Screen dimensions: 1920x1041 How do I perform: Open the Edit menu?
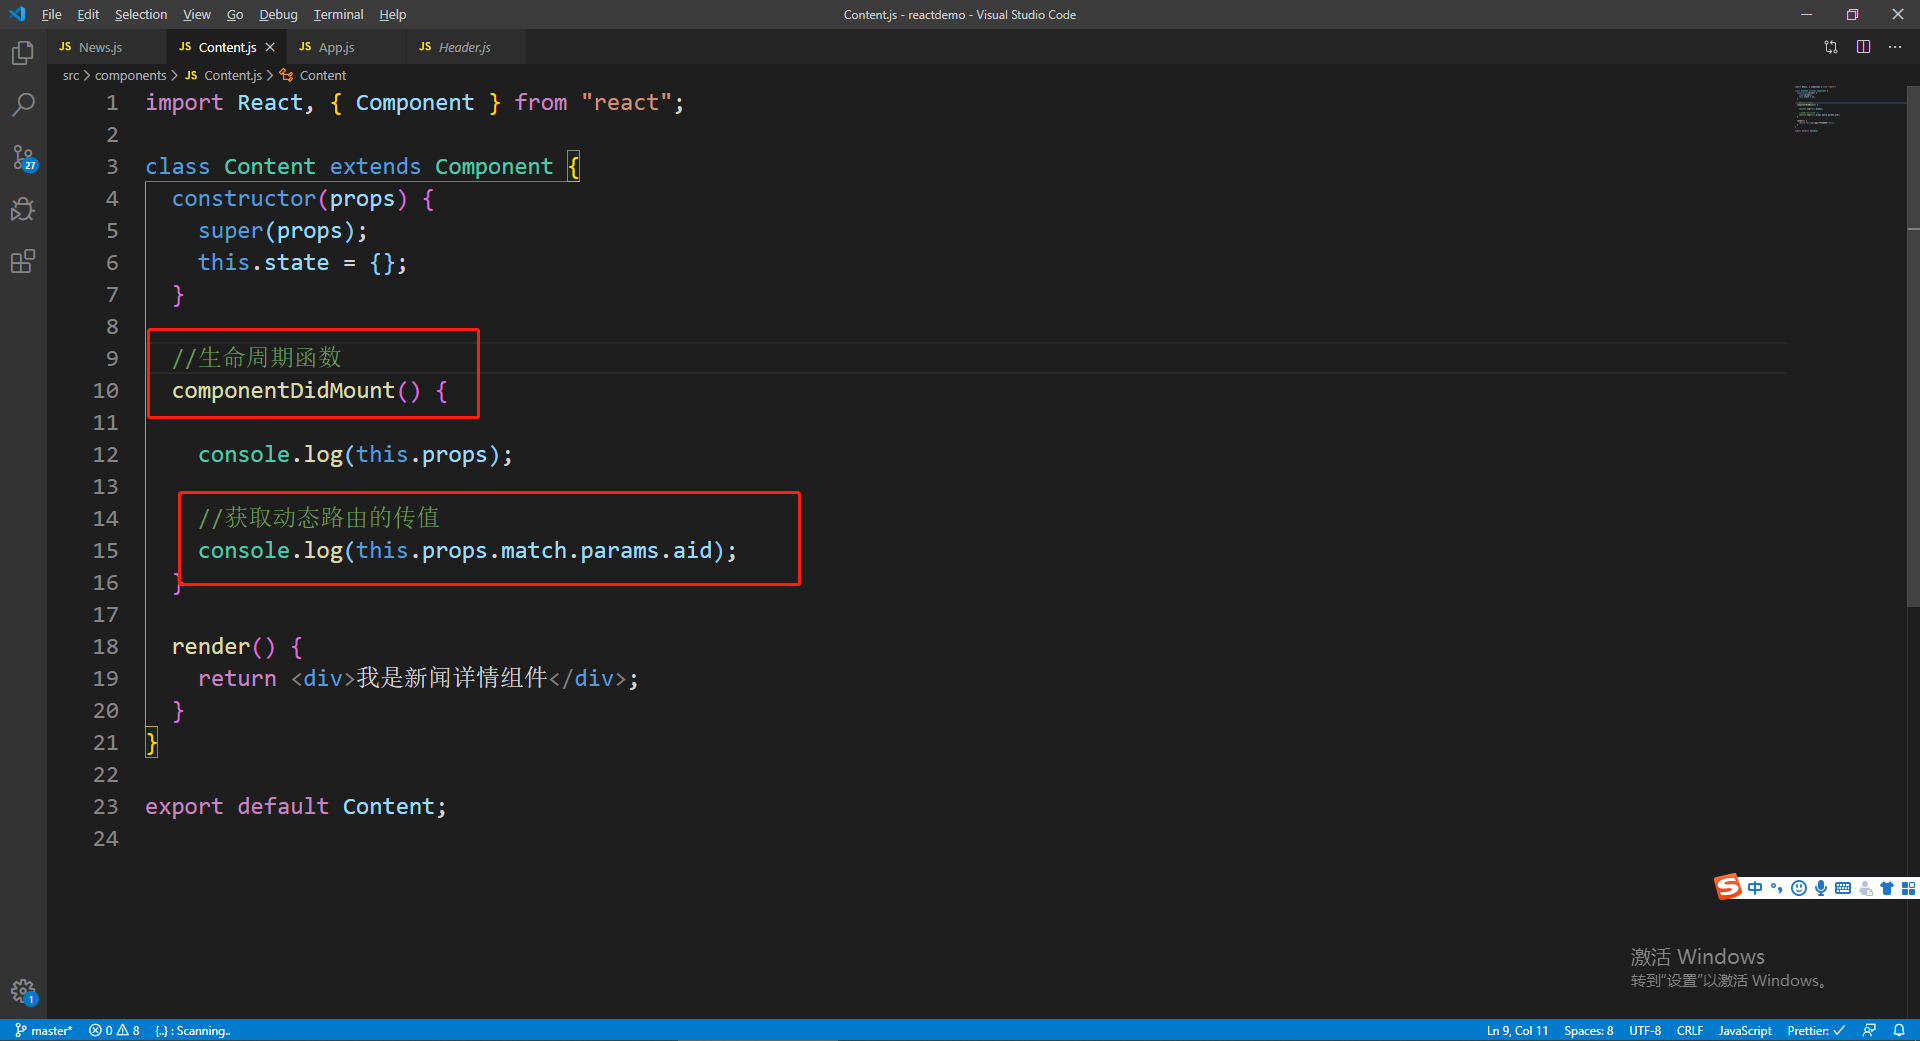[x=88, y=14]
